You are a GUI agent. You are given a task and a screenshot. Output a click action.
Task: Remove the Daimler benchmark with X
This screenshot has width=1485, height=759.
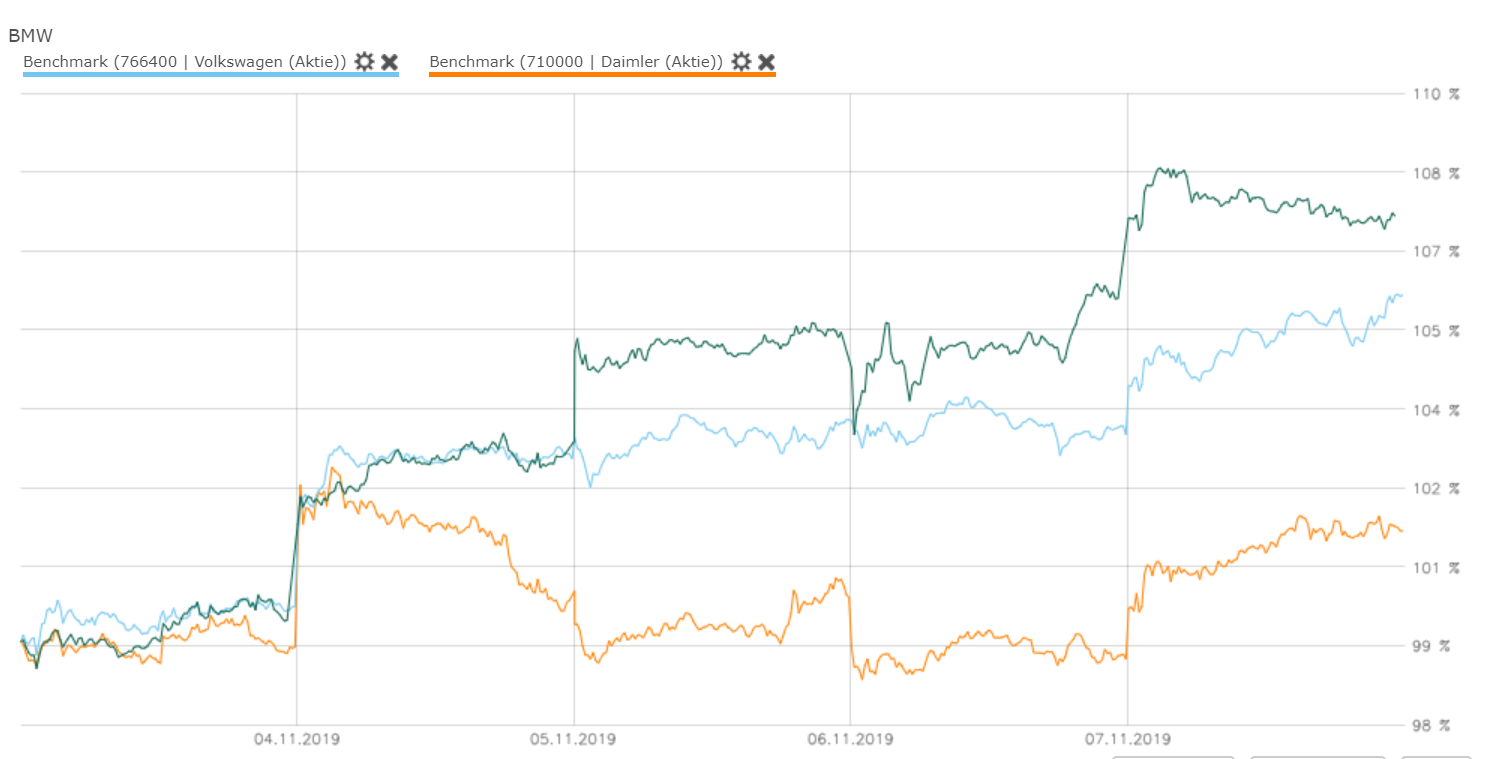(766, 62)
